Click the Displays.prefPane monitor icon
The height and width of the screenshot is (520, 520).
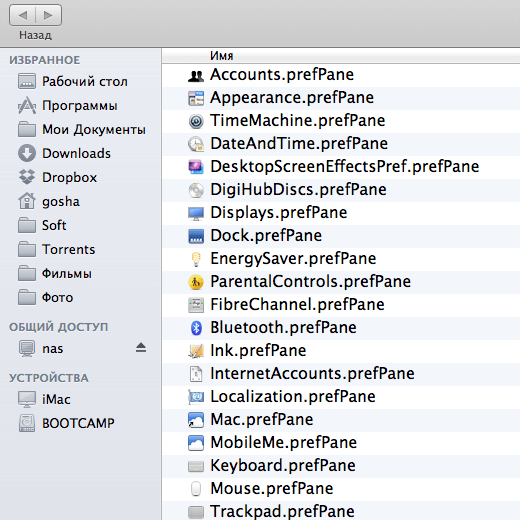tap(196, 213)
